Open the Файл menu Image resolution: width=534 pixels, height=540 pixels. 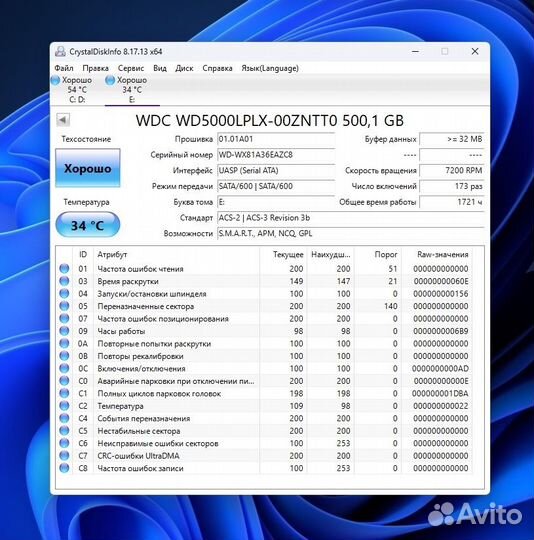click(64, 68)
